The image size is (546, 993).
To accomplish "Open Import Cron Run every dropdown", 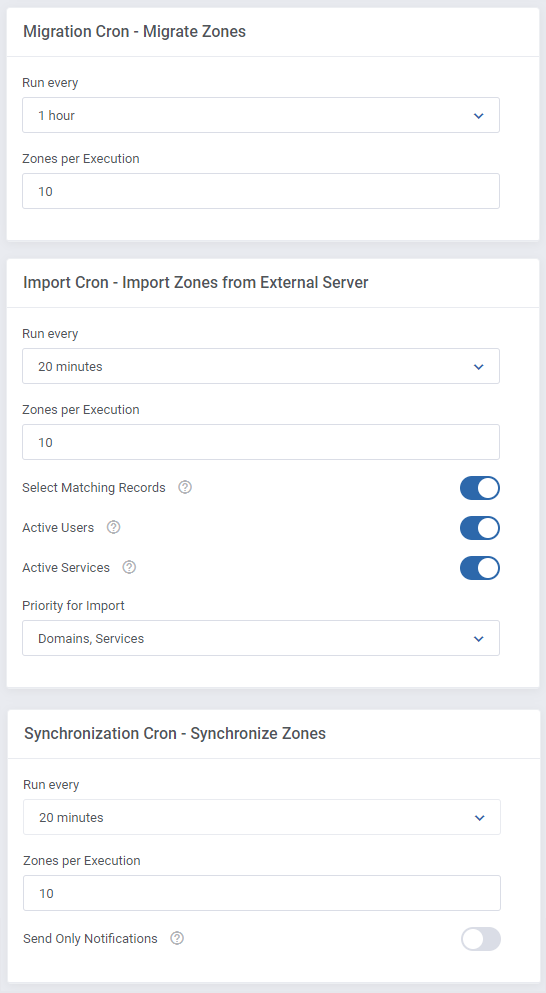I will pos(261,366).
